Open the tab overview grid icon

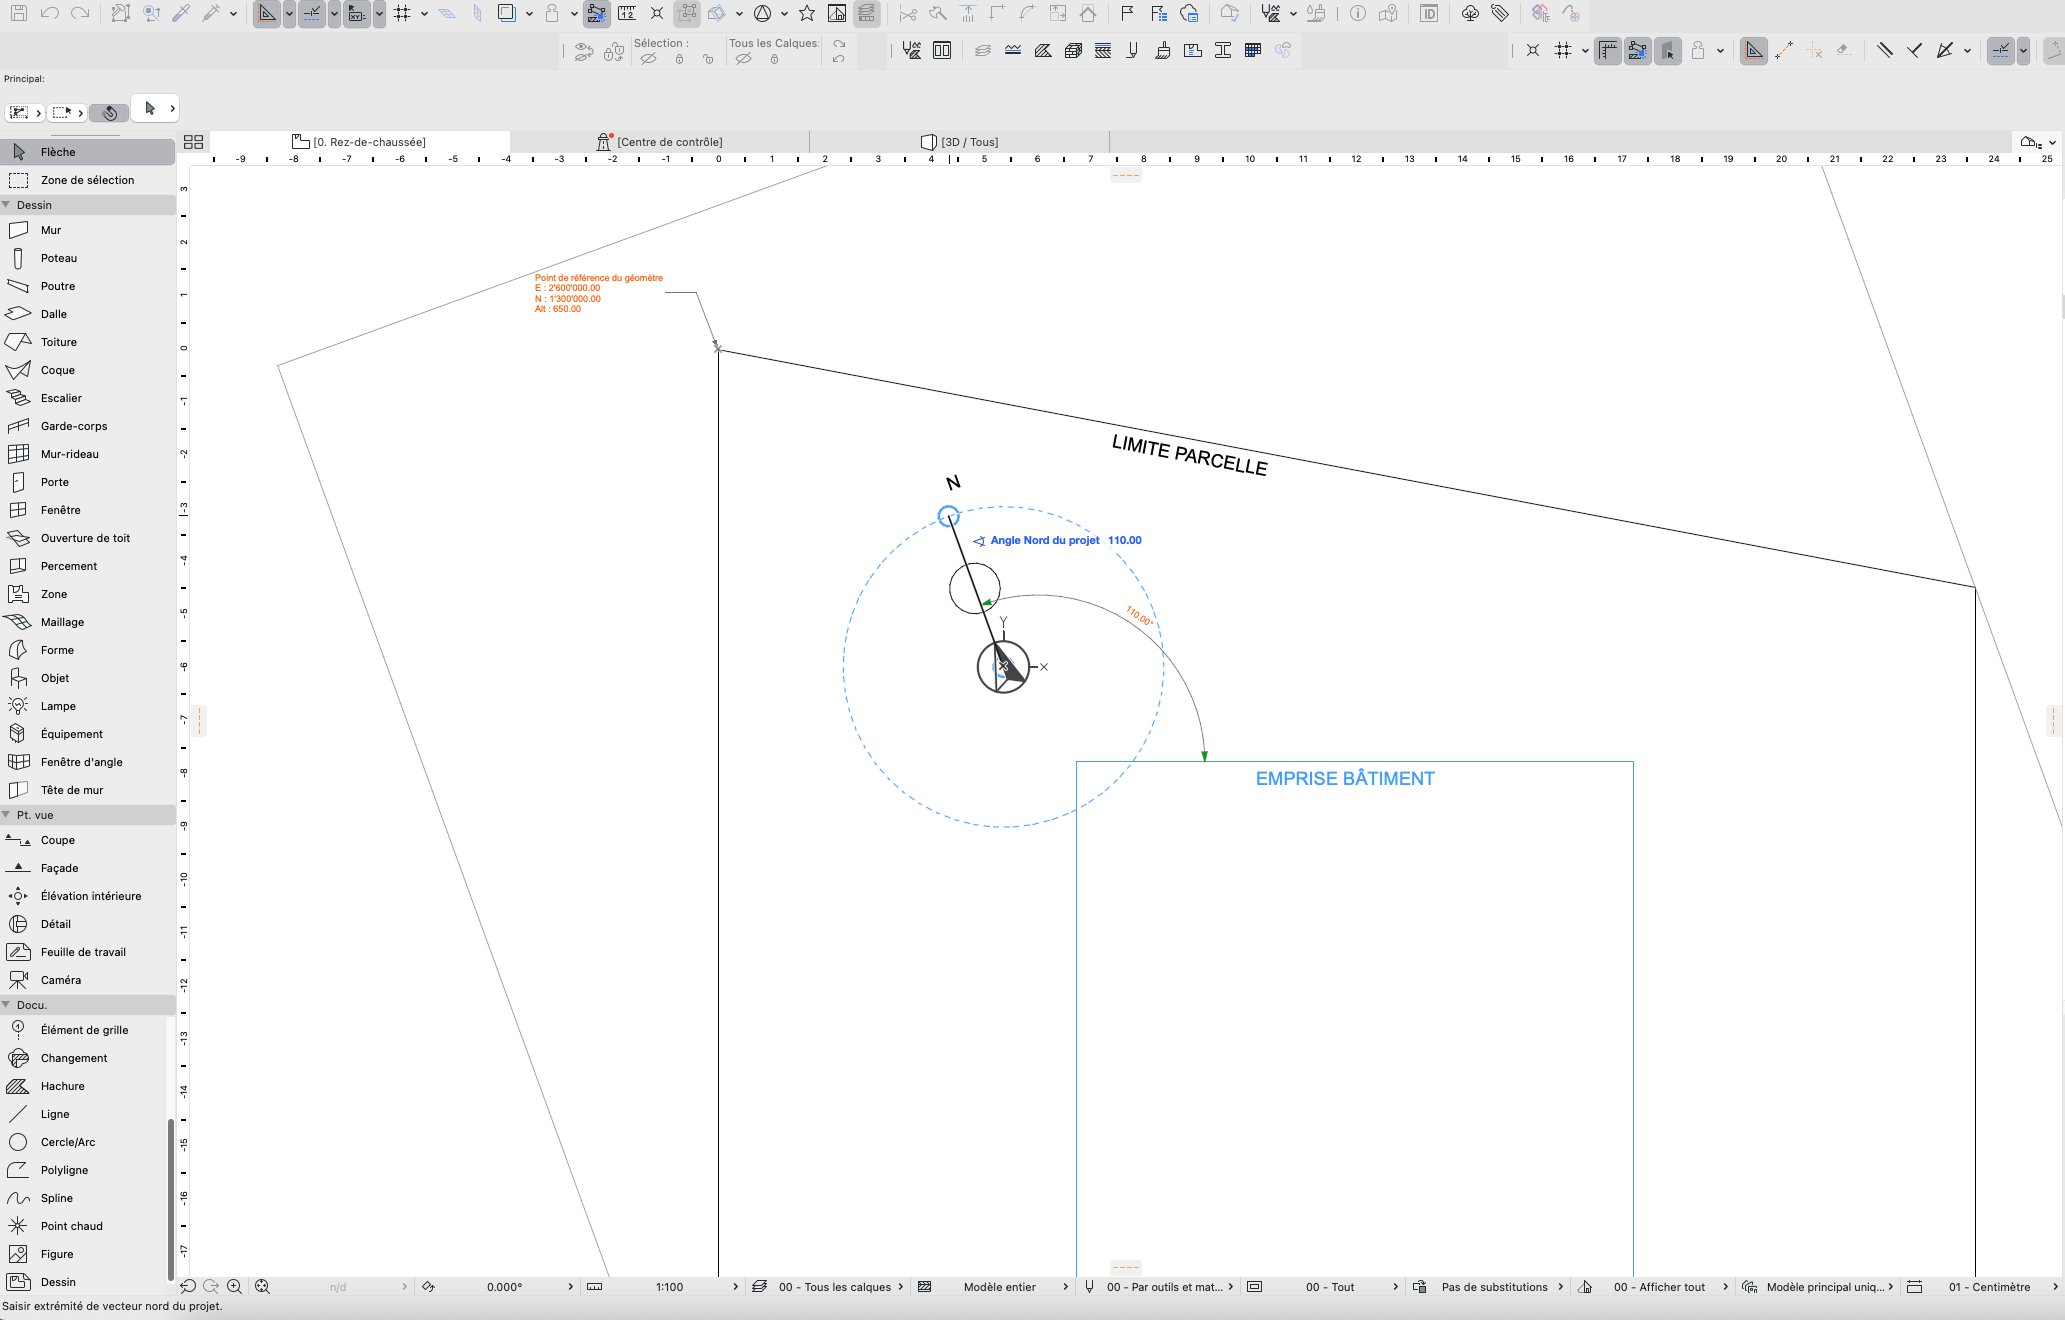coord(193,142)
